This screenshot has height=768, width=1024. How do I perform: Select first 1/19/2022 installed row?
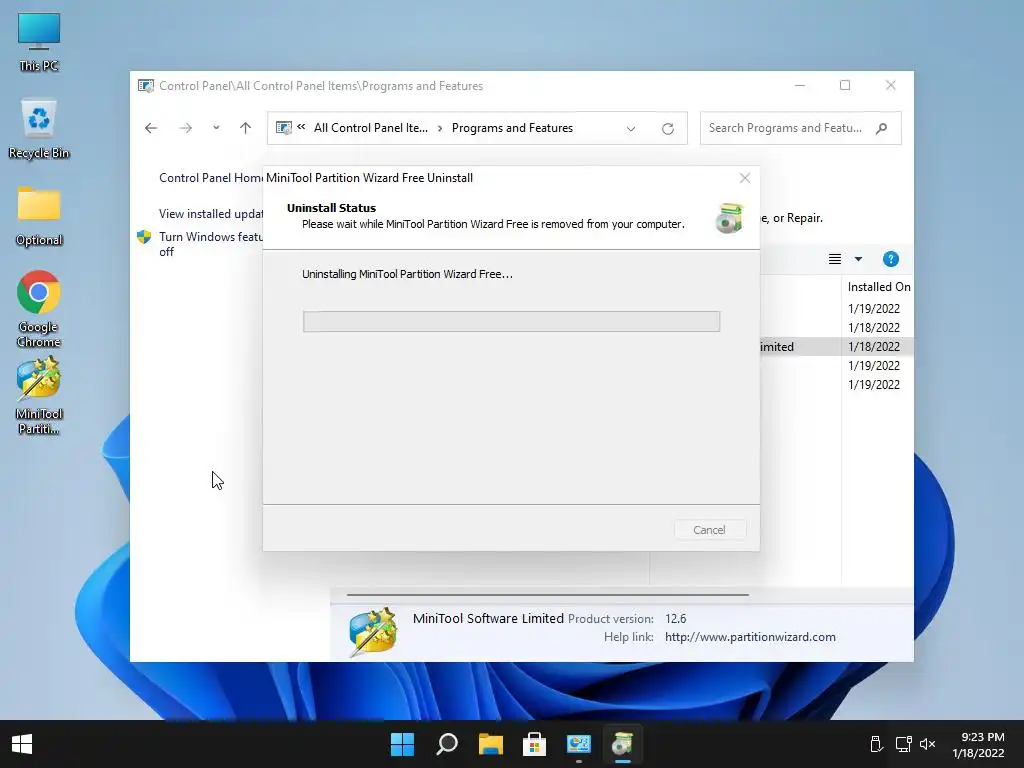coord(874,308)
